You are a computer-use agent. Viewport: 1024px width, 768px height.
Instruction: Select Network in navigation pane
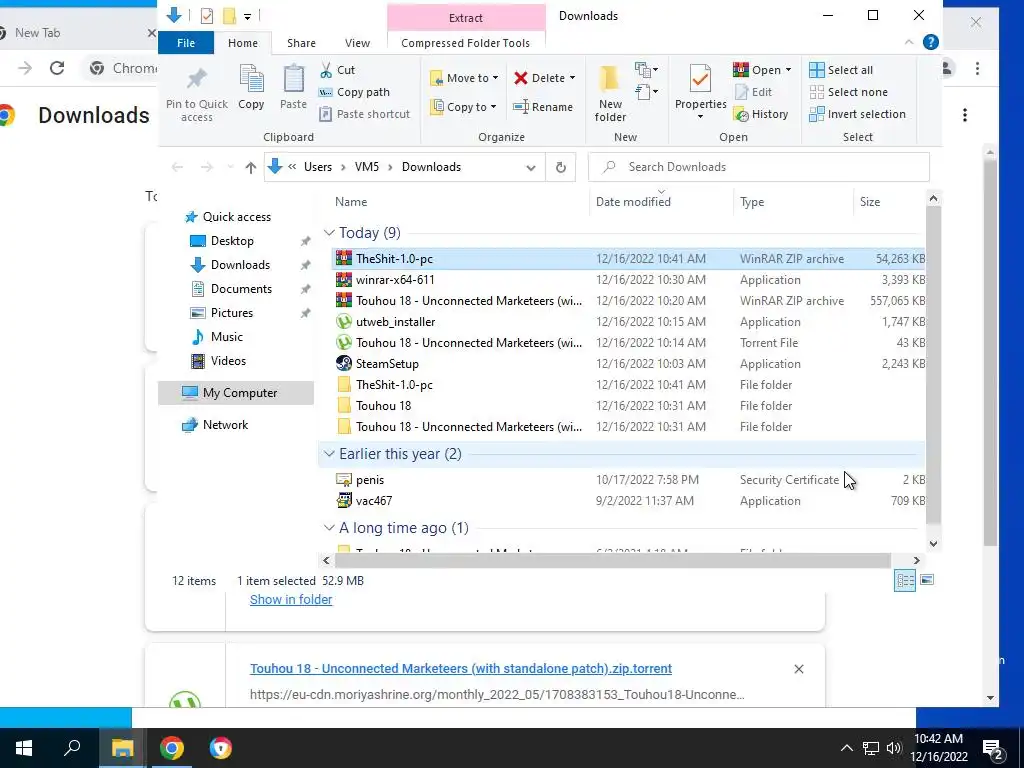225,425
